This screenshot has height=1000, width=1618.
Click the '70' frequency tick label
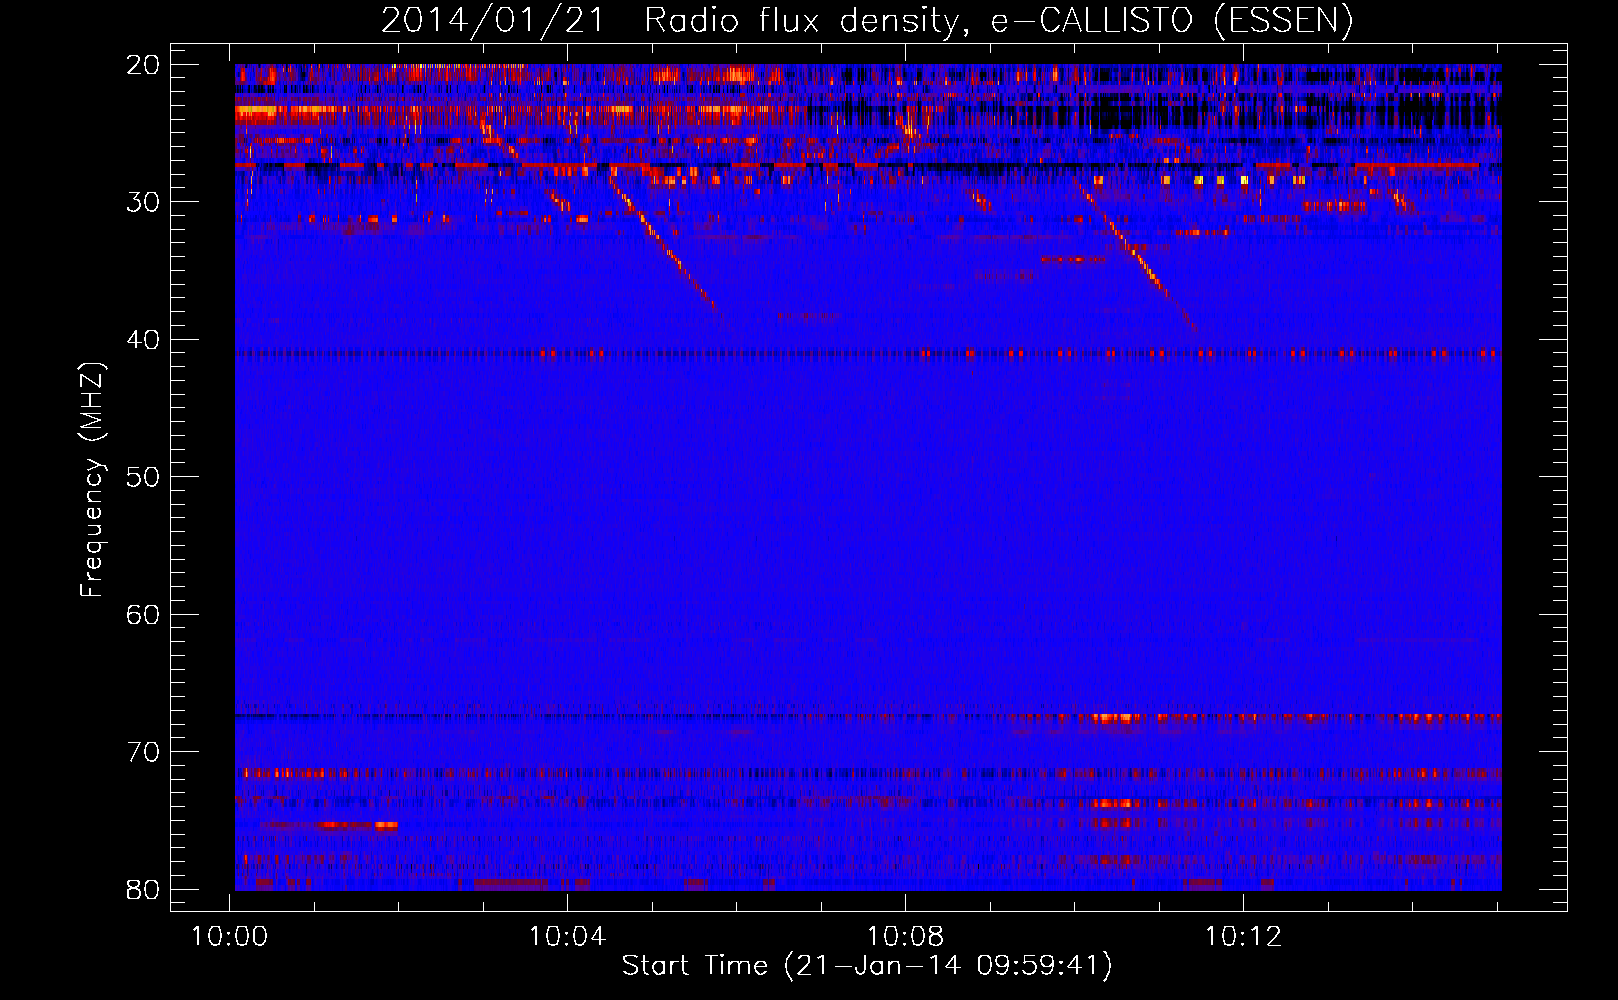[143, 752]
